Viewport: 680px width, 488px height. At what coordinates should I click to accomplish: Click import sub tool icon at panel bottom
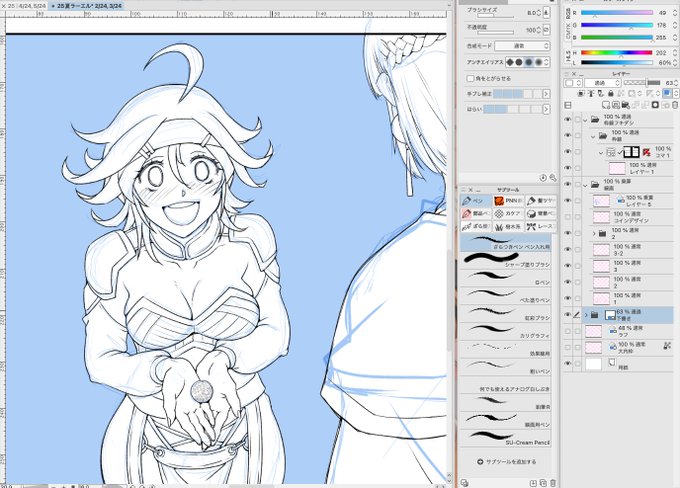(x=533, y=483)
